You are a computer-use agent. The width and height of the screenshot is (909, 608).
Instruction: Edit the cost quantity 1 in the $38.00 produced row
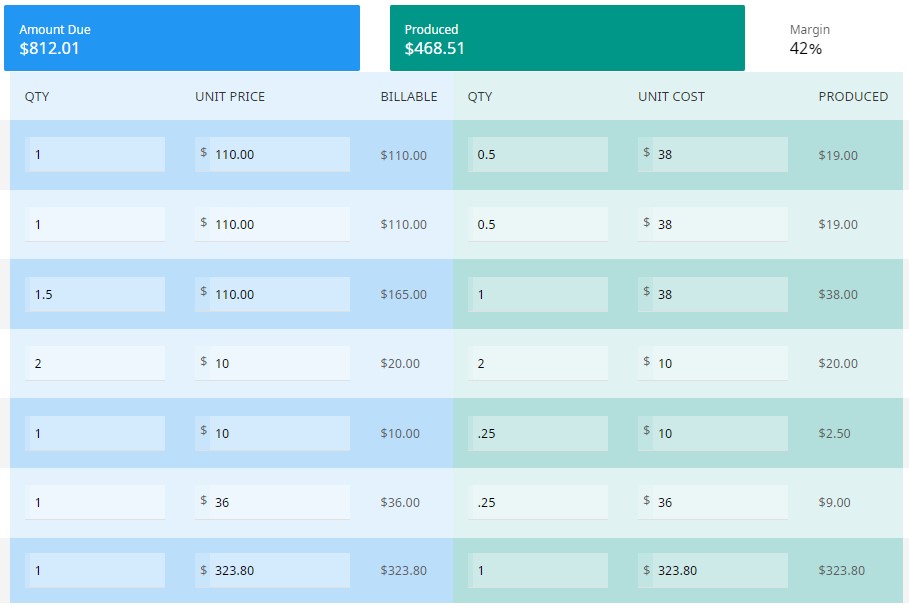[x=538, y=294]
